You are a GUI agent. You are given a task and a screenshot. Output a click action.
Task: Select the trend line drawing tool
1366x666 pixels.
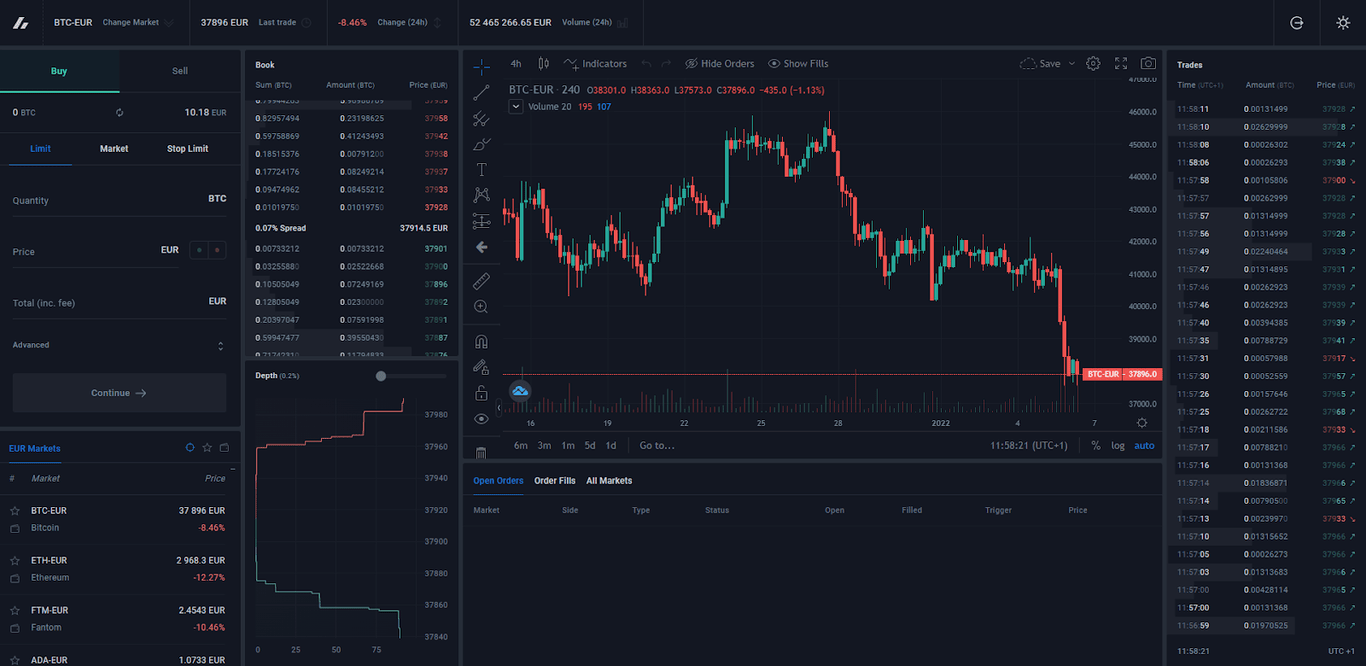coord(481,92)
